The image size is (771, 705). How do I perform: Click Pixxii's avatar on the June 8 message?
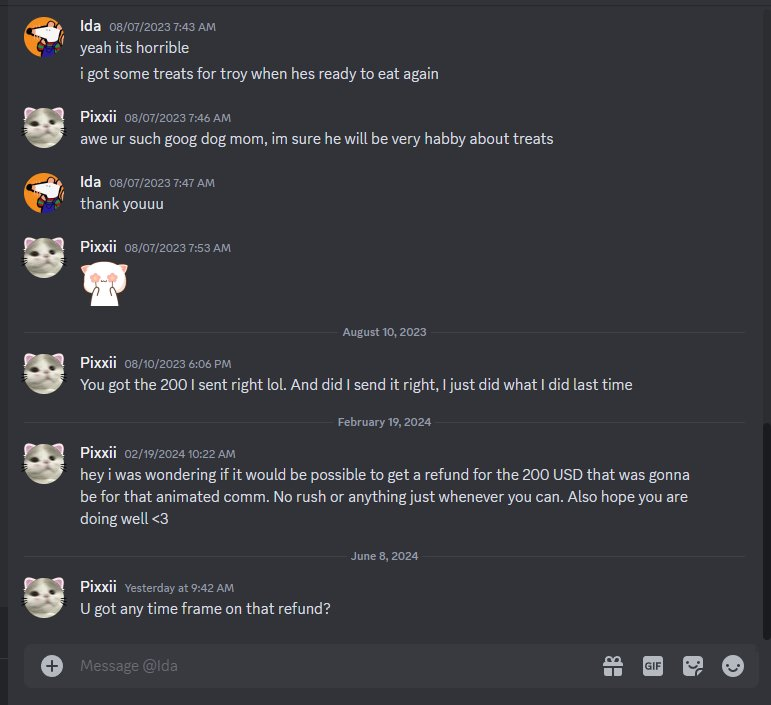point(44,597)
